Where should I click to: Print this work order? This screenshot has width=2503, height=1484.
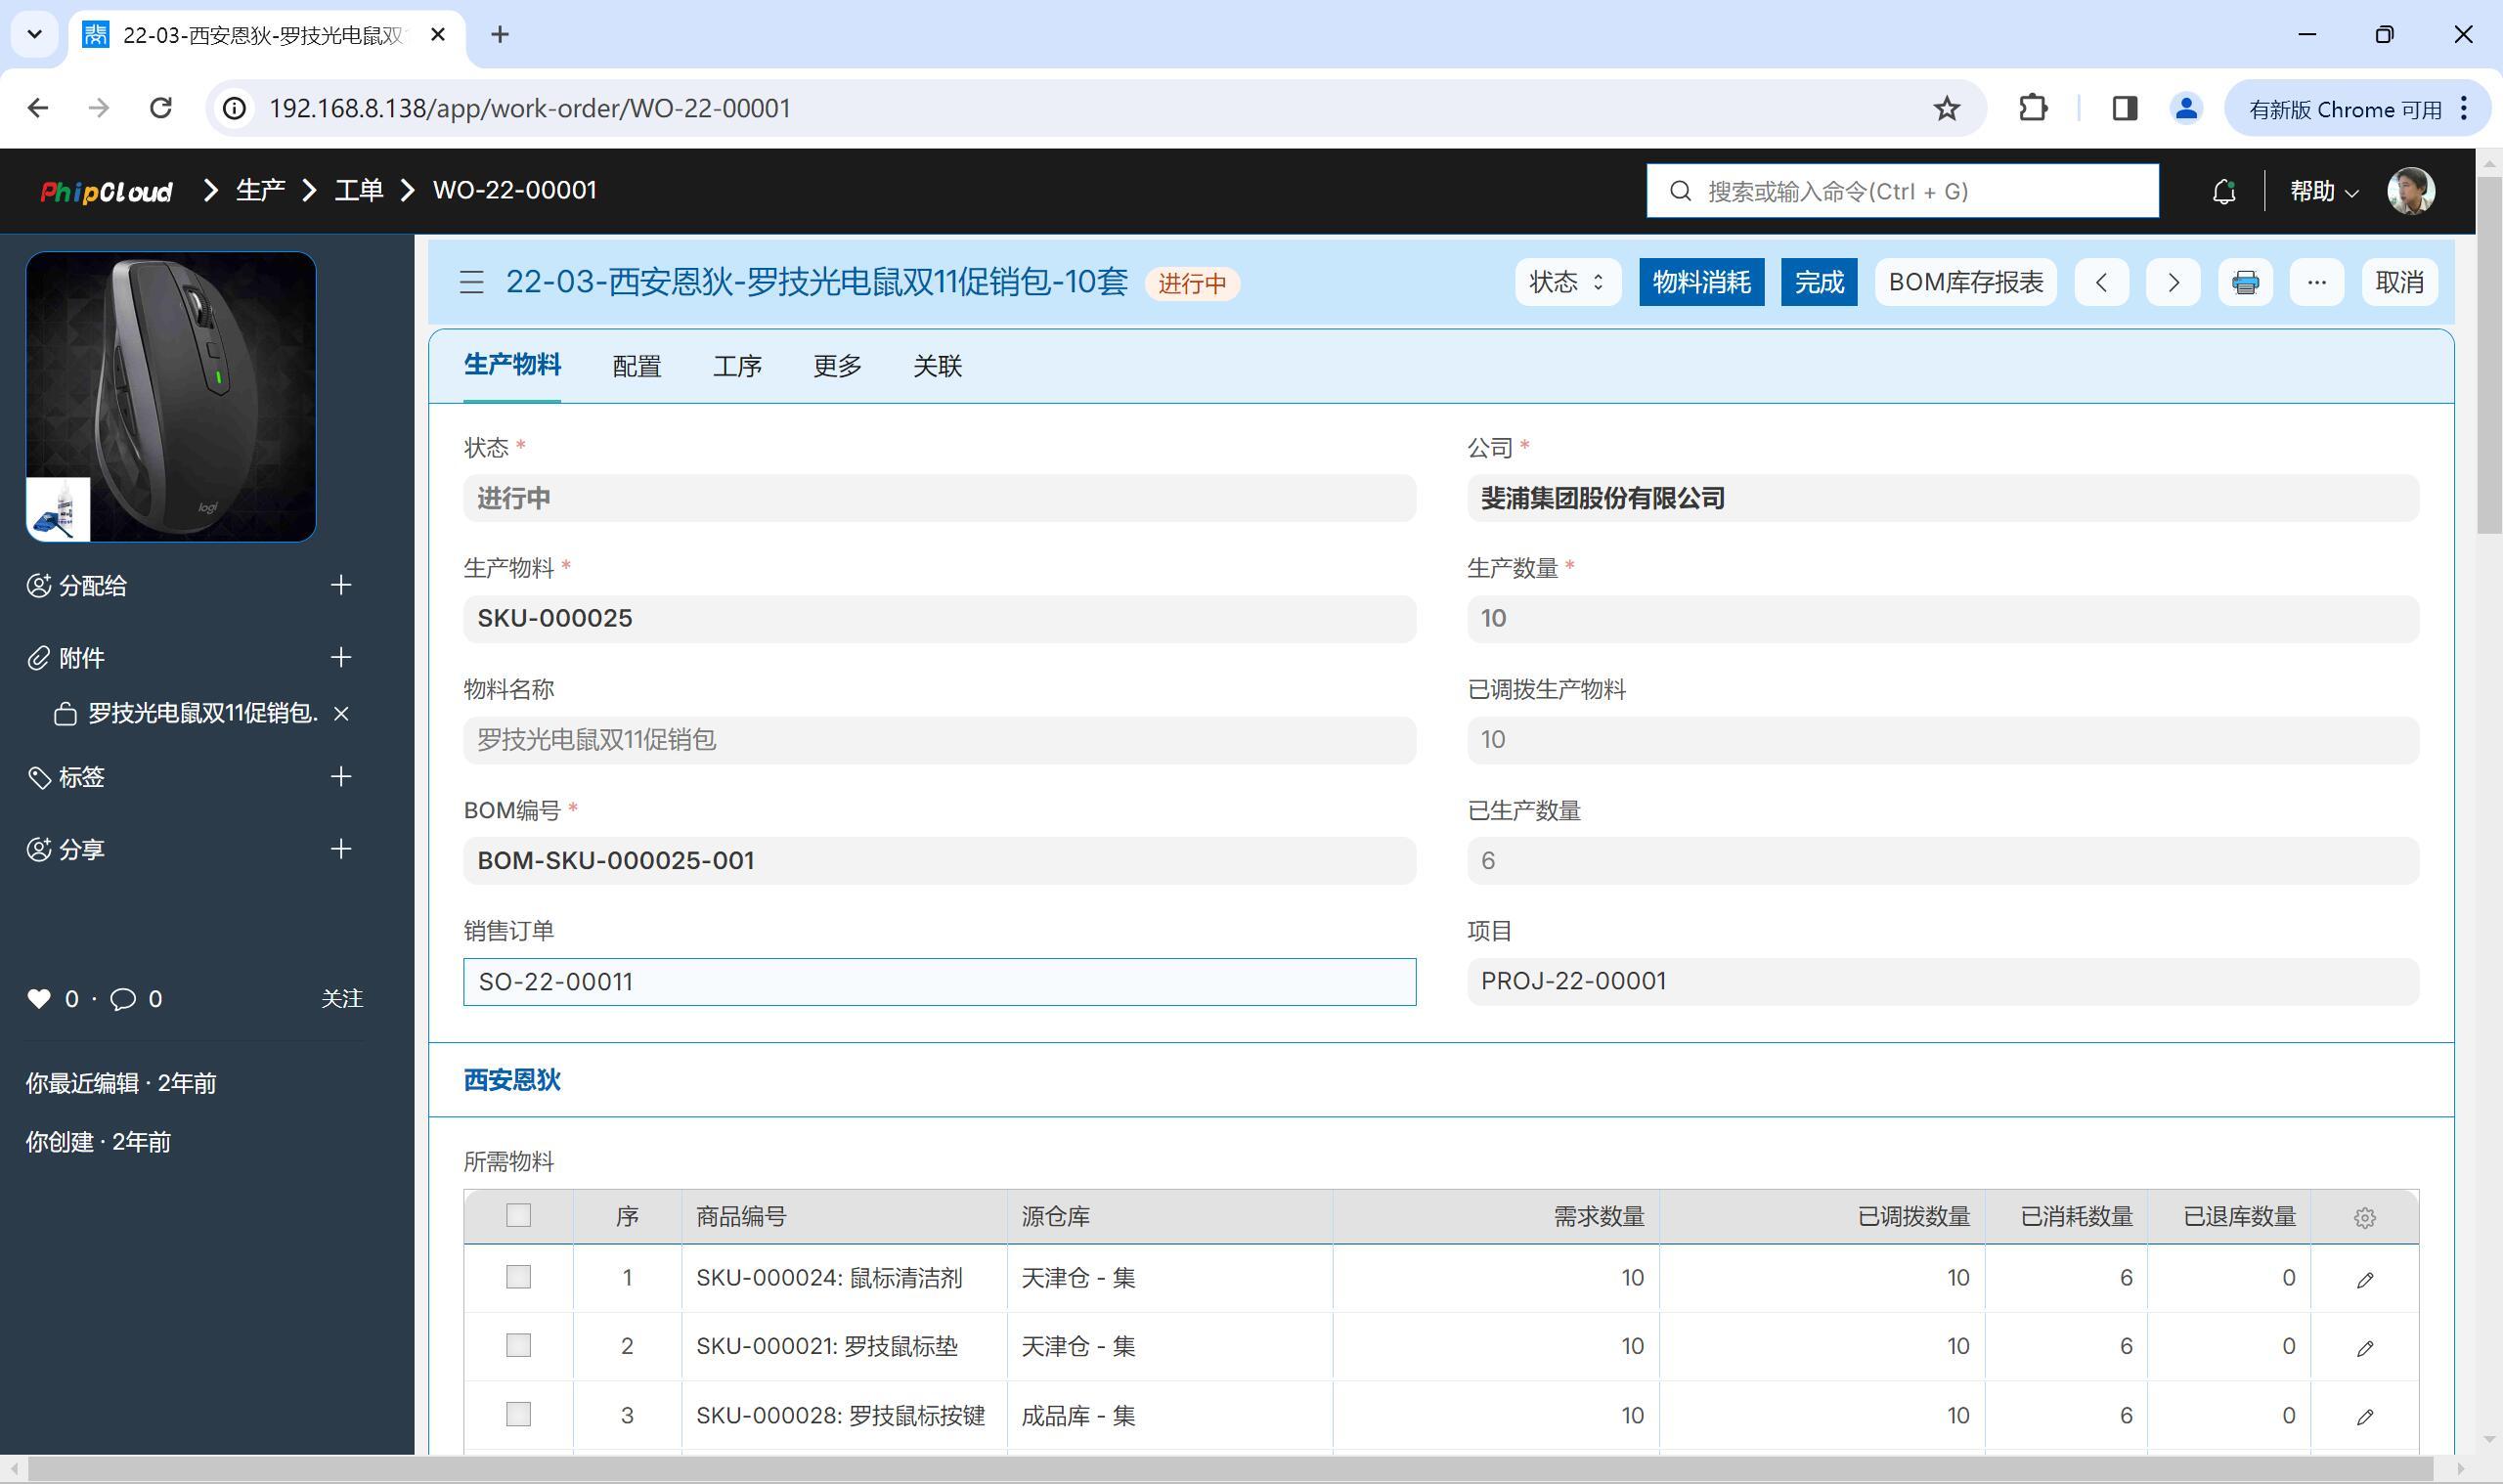(2245, 283)
